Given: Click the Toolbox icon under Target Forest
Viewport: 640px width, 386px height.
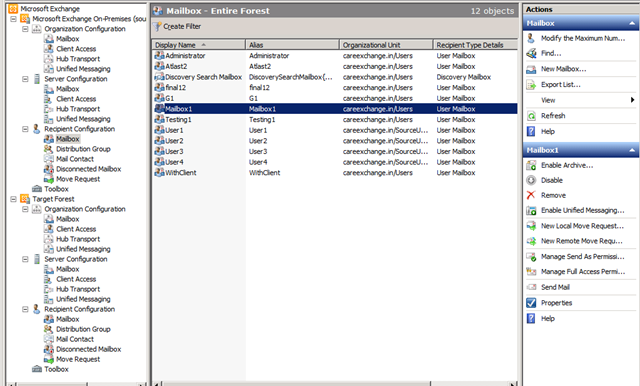Looking at the screenshot, I should [37, 369].
